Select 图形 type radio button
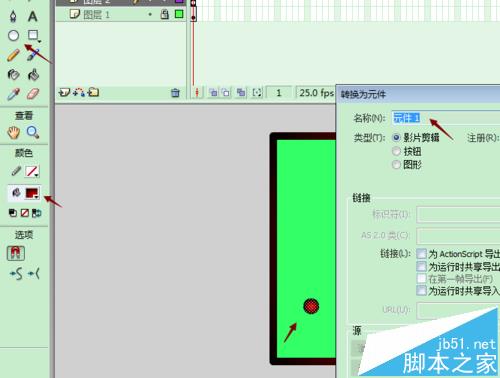 point(396,164)
